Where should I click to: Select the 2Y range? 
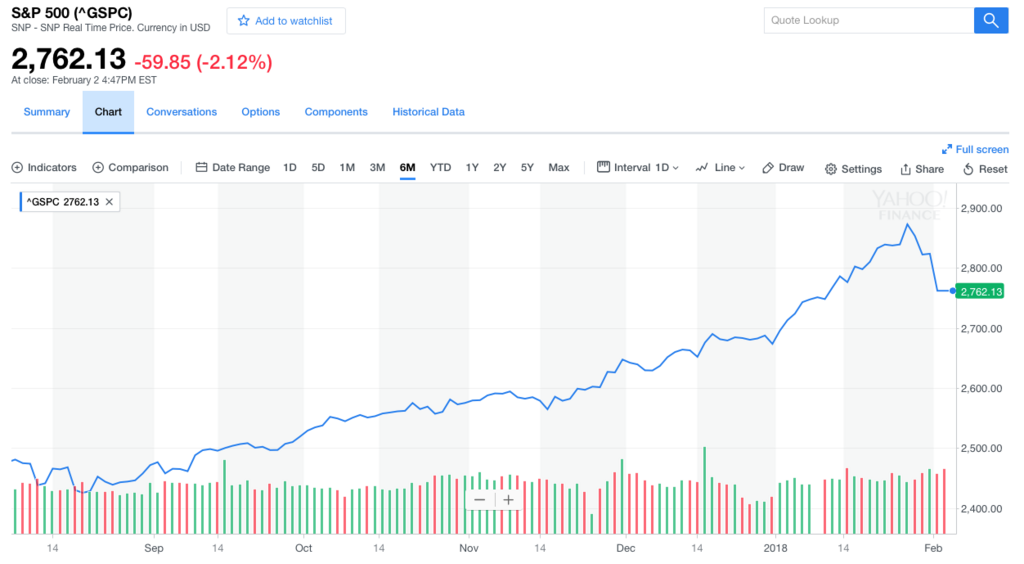pyautogui.click(x=500, y=168)
